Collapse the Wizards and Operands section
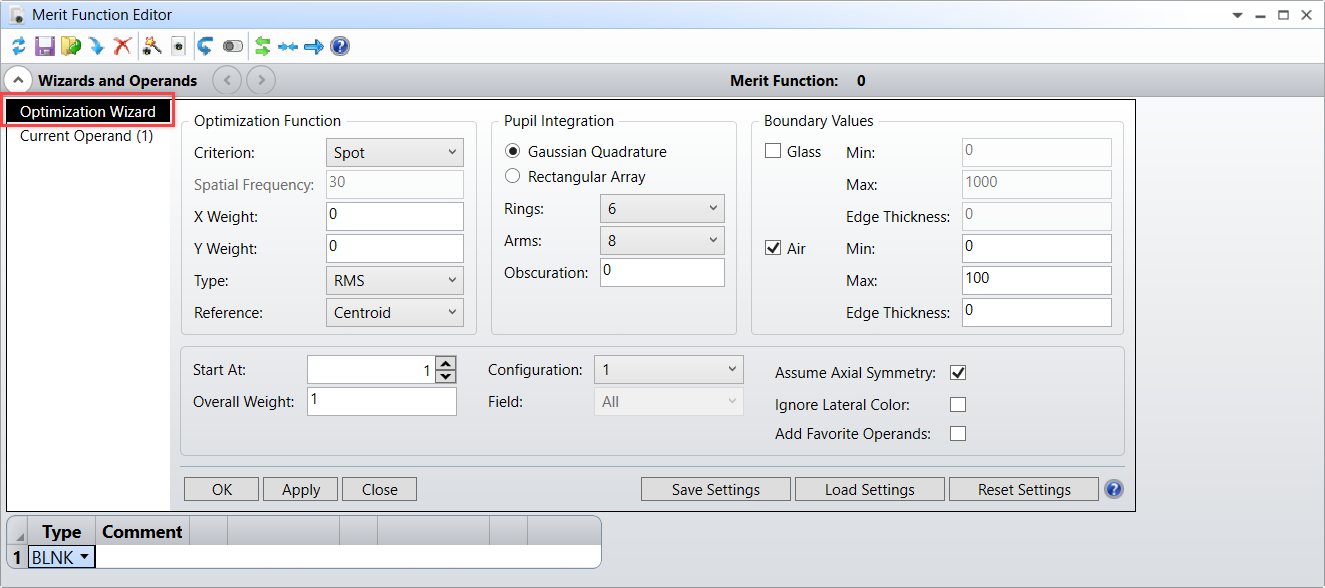The height and width of the screenshot is (588, 1325). click(17, 80)
